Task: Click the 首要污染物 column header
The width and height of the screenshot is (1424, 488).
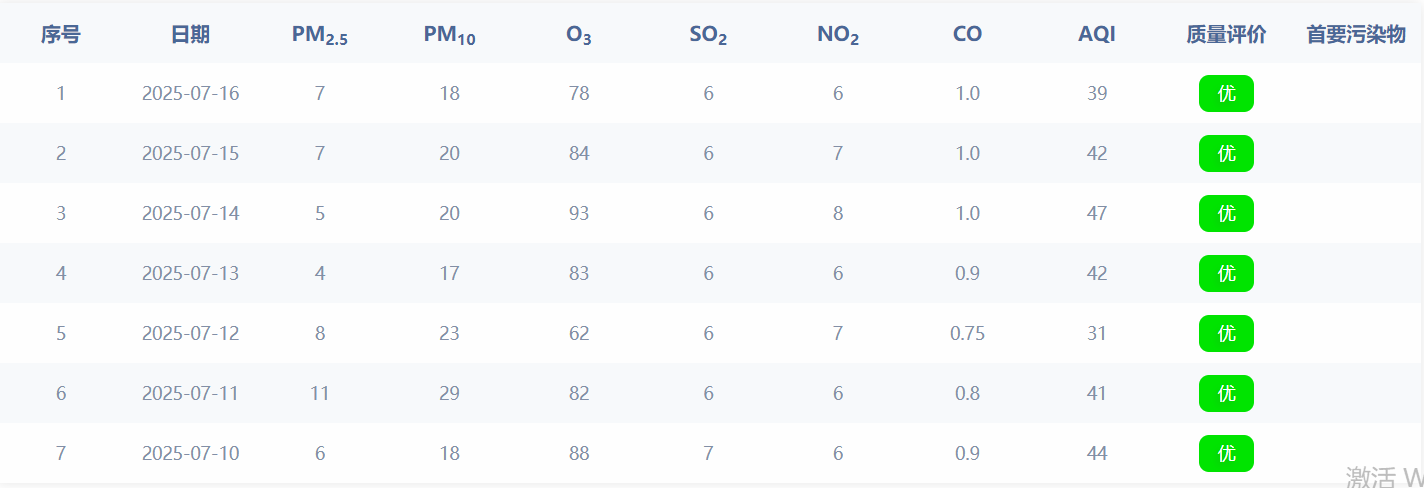Action: click(1356, 34)
